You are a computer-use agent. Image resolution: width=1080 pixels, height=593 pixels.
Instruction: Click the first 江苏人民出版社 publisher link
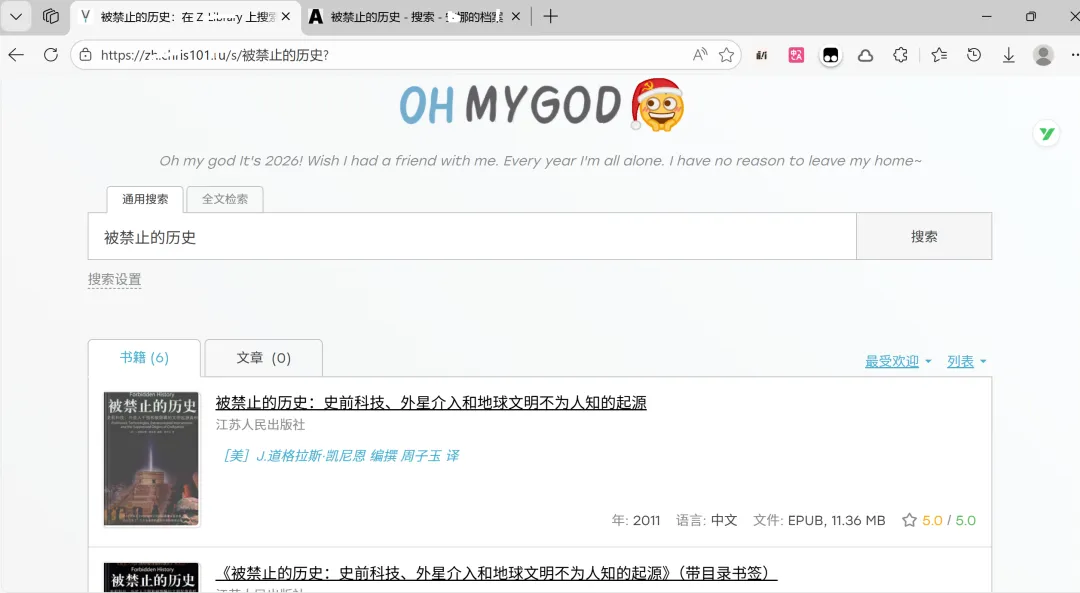(260, 425)
